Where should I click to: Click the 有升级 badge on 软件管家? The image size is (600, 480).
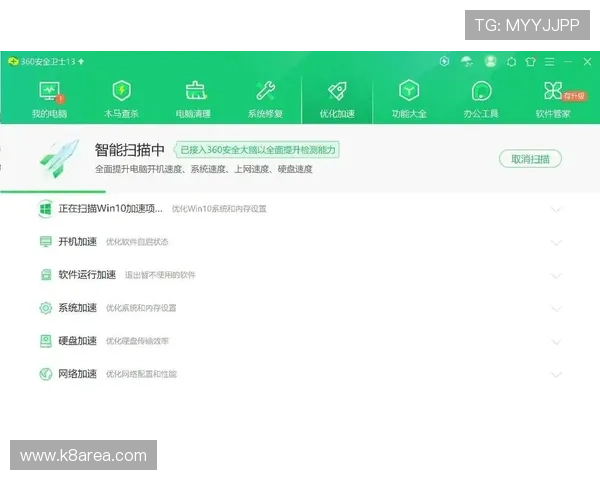pos(574,96)
